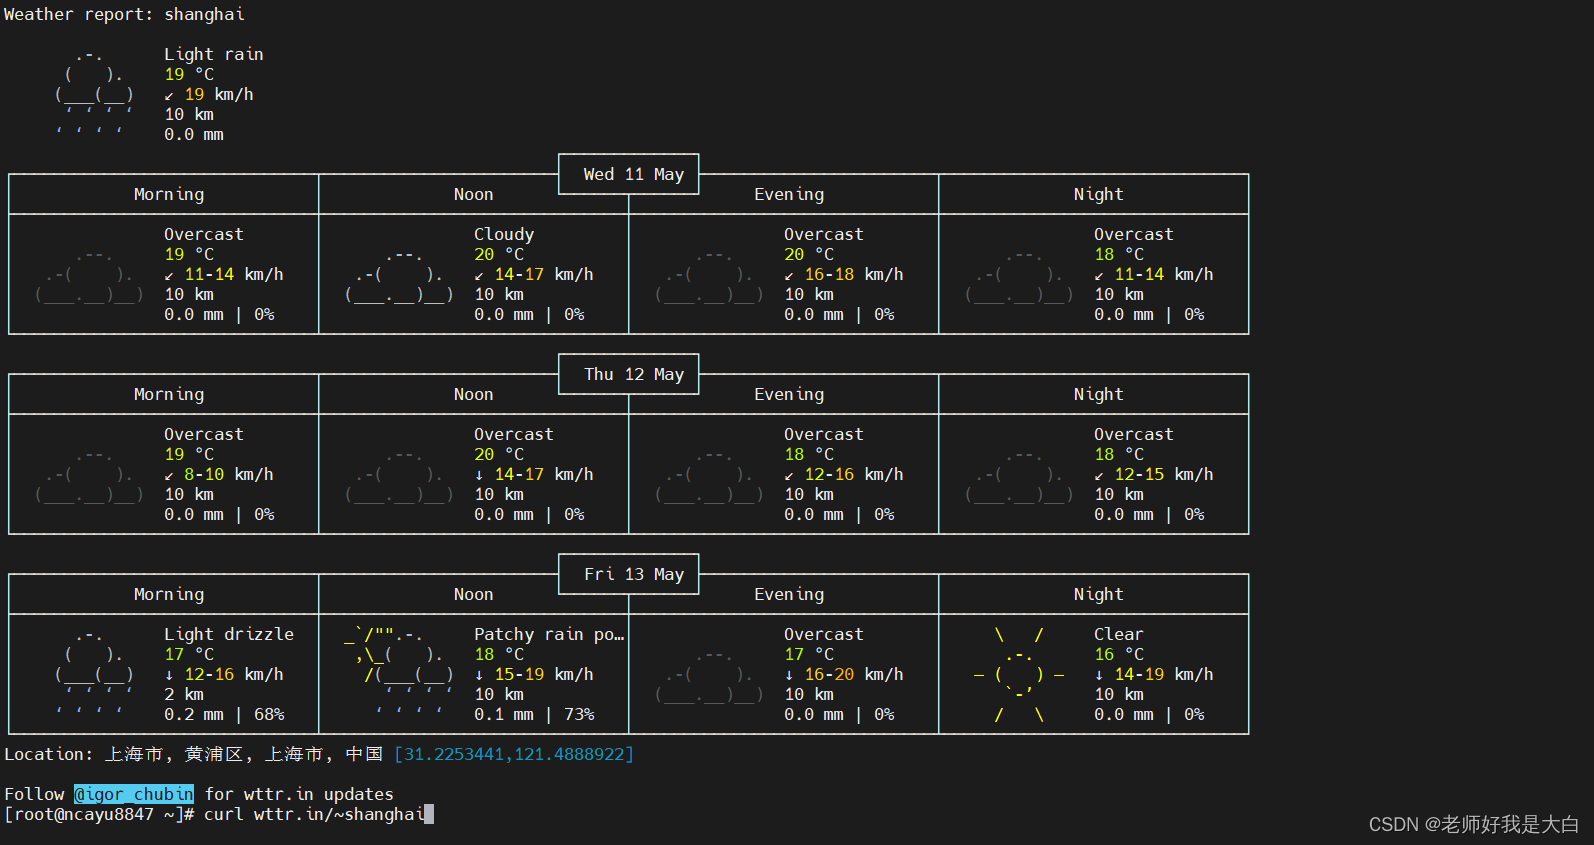
Task: Click Friday morning '0.2 mm | 68%' precipitation
Action: [x=224, y=714]
